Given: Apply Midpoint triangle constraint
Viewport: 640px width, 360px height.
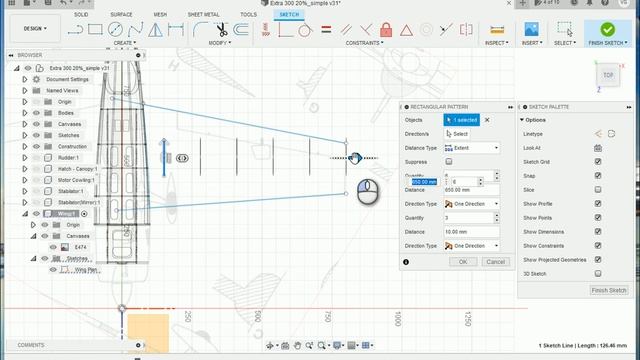Looking at the screenshot, I should pyautogui.click(x=406, y=30).
